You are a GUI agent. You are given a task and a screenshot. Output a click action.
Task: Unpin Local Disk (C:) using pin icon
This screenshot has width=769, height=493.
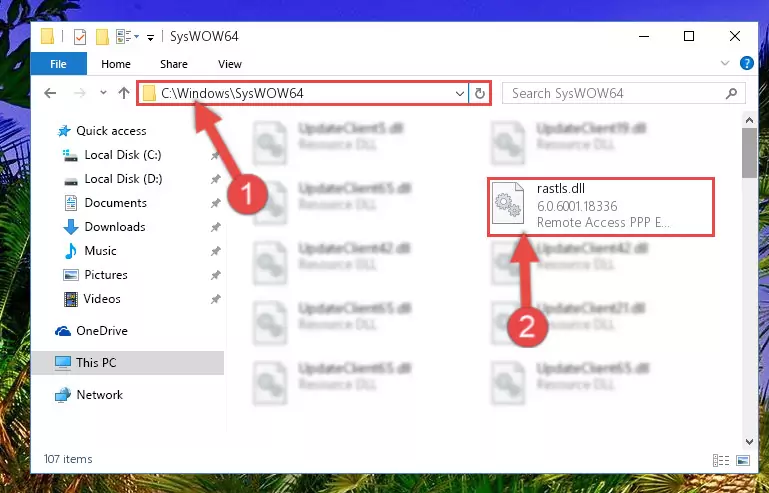[x=215, y=156]
